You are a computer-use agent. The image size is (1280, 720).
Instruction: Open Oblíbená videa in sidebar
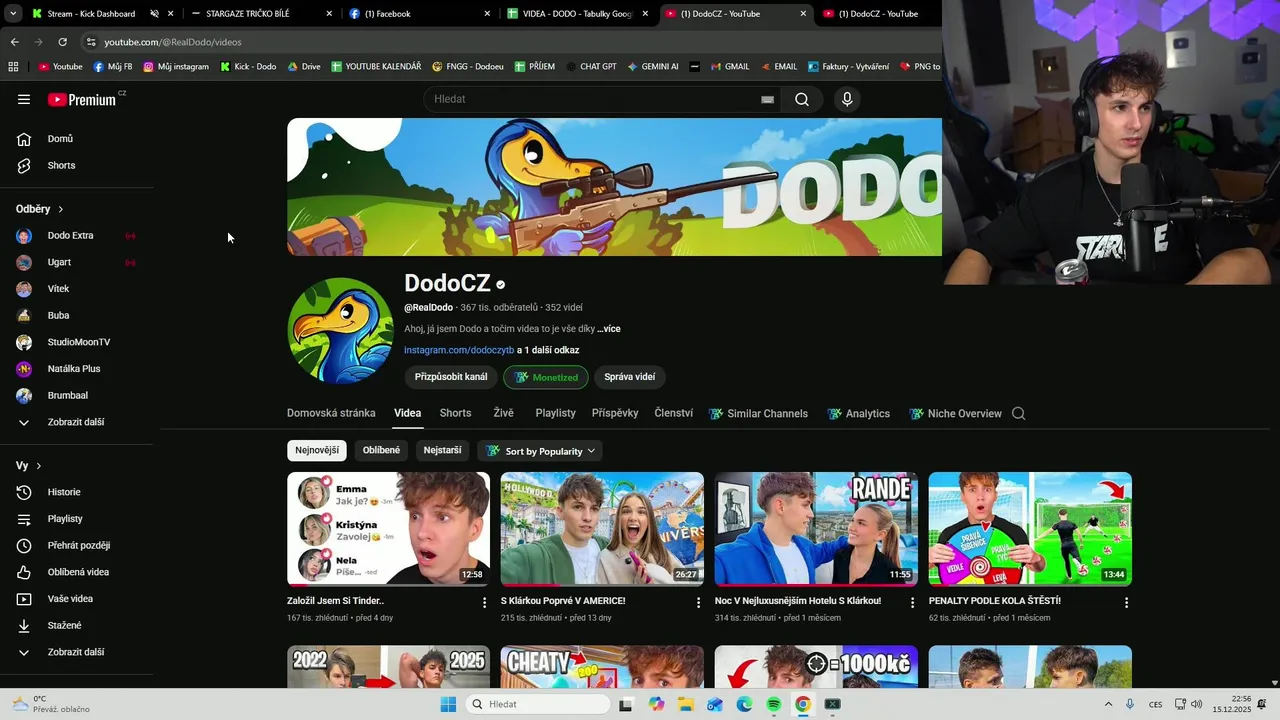[77, 572]
